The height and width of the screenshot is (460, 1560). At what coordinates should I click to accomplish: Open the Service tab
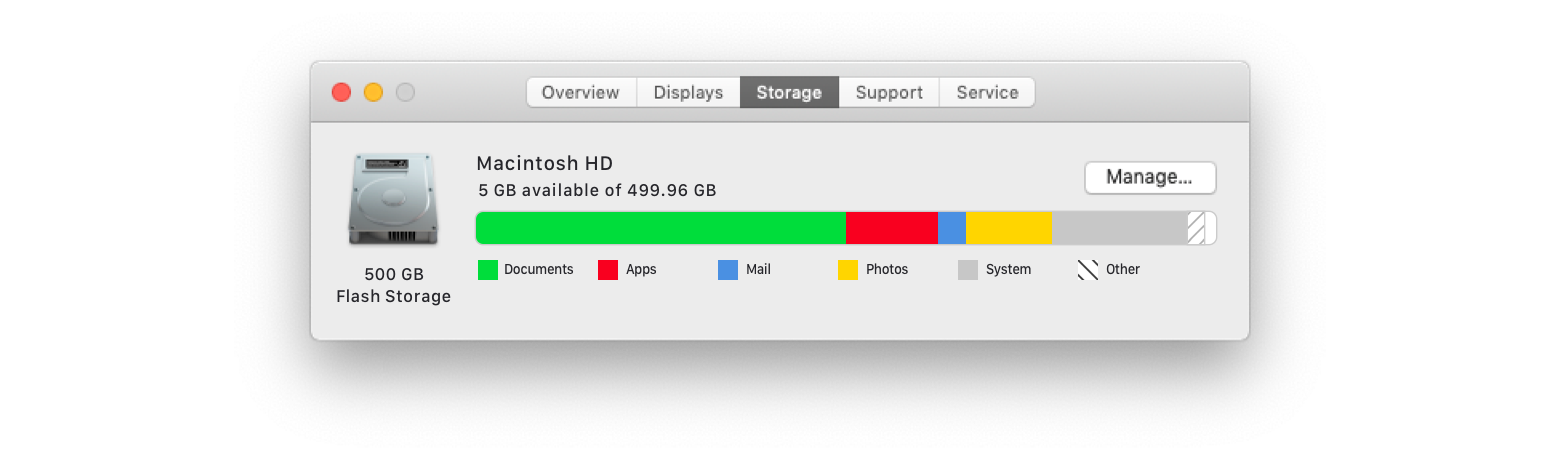click(x=987, y=92)
